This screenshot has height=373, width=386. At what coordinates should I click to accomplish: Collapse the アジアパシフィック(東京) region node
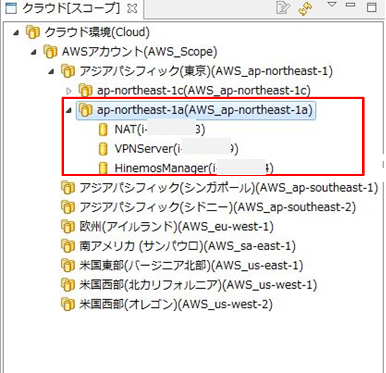(x=51, y=72)
